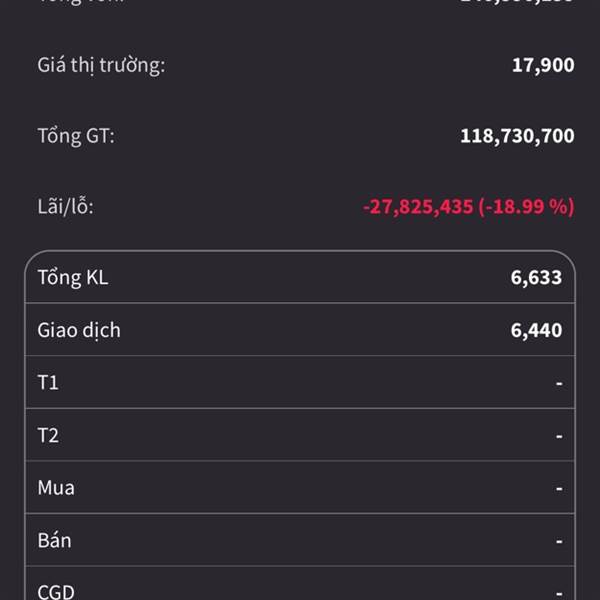Tap the Tổng KL row label
Screen dimensions: 600x600
coord(73,277)
